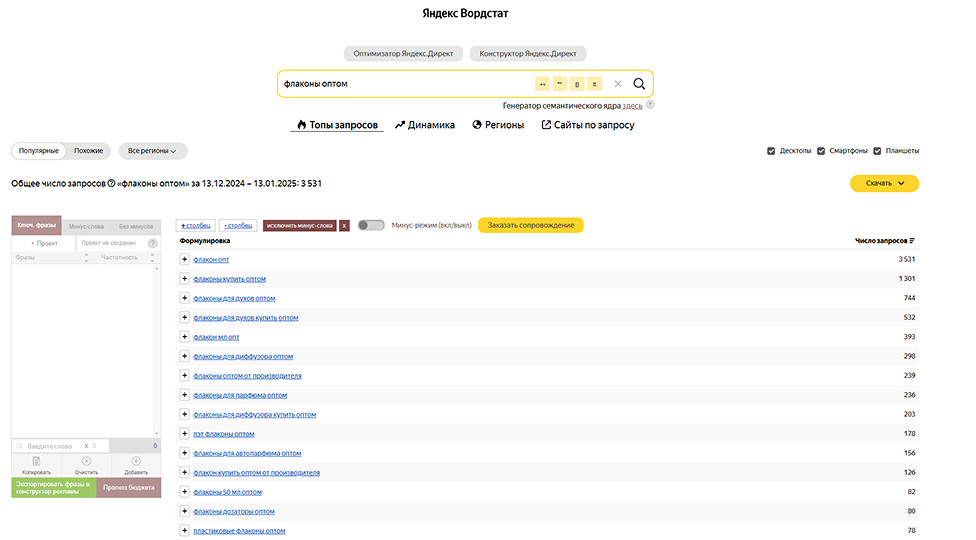Click plus icon beside 'флаконы дозаторы оптом'
Viewport: 976px width, 540px height.
[x=184, y=511]
